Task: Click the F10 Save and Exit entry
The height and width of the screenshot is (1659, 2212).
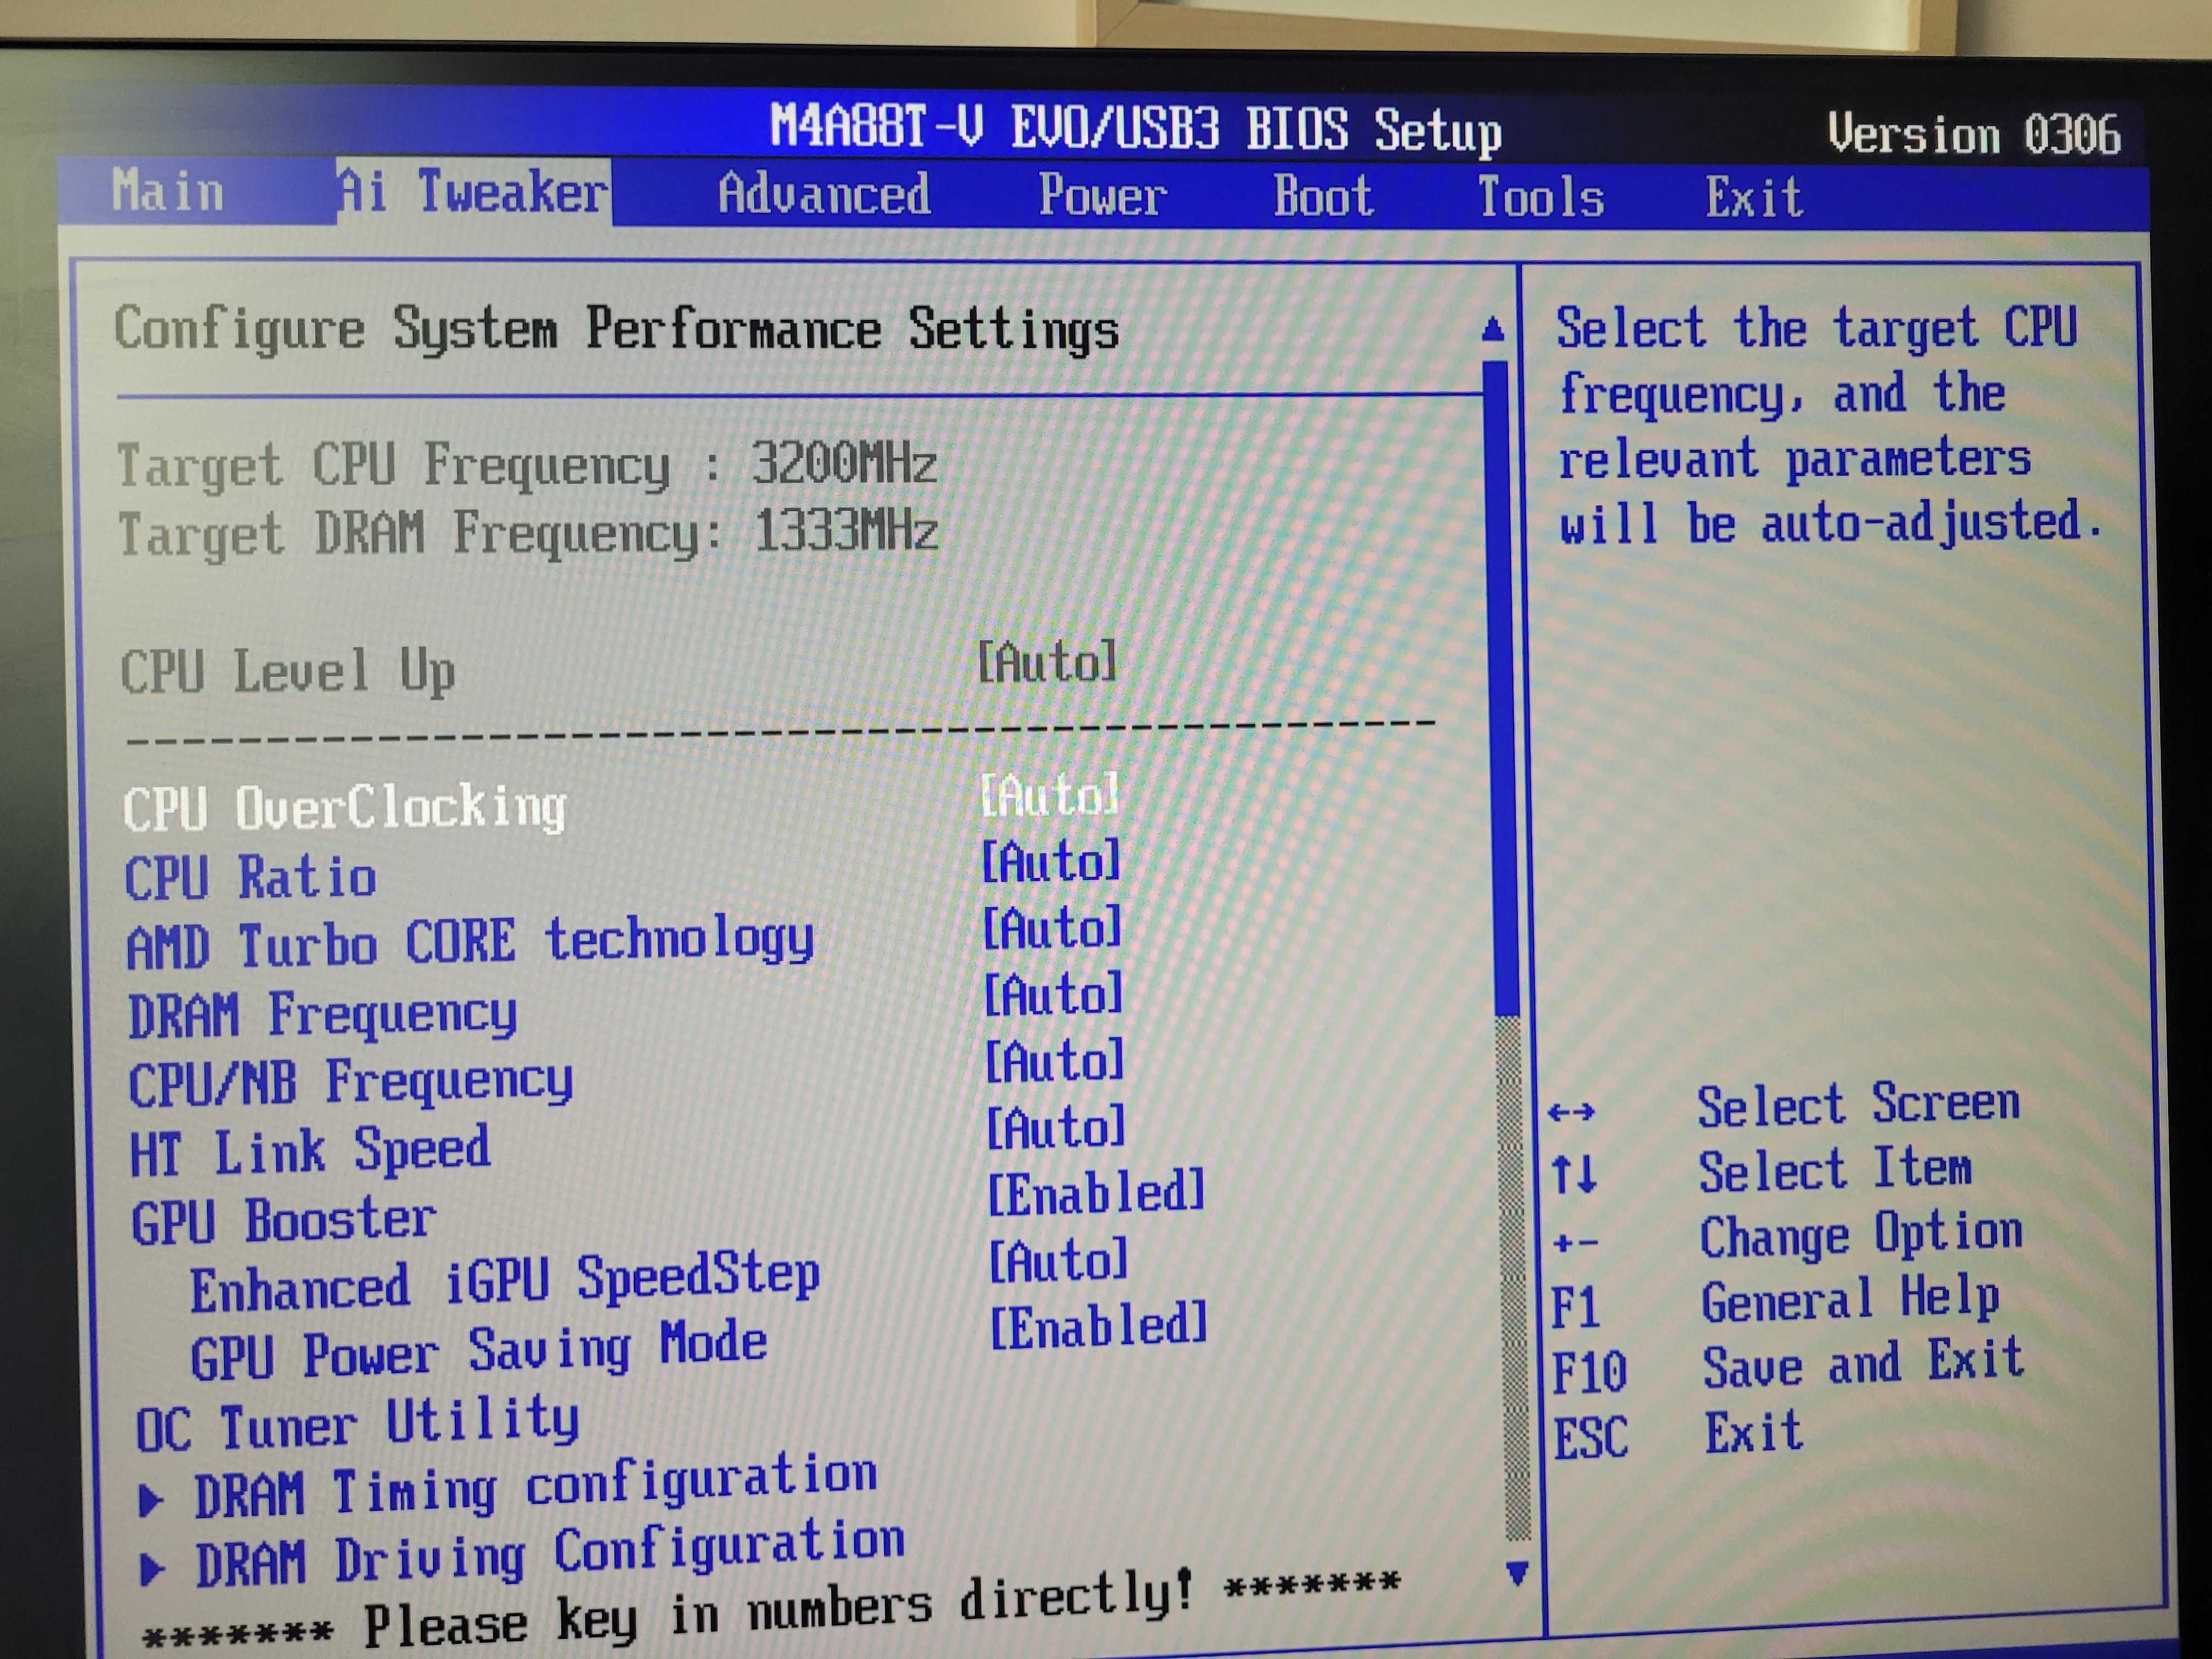Action: (x=1789, y=1367)
